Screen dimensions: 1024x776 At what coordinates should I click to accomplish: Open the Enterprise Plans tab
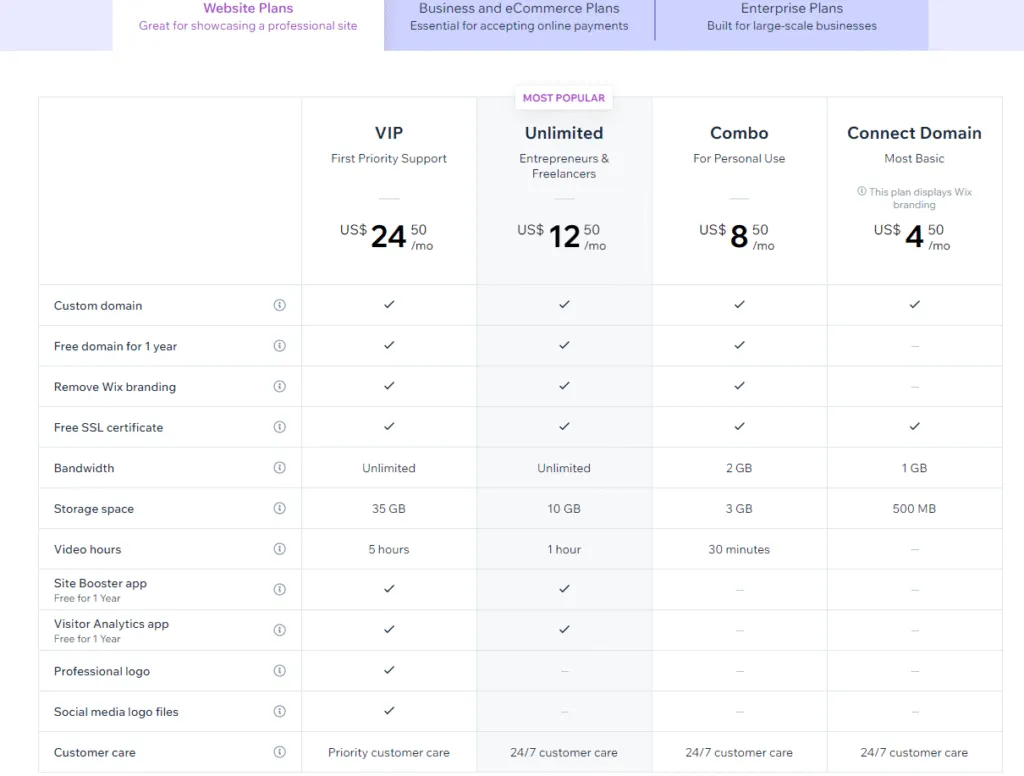[791, 15]
